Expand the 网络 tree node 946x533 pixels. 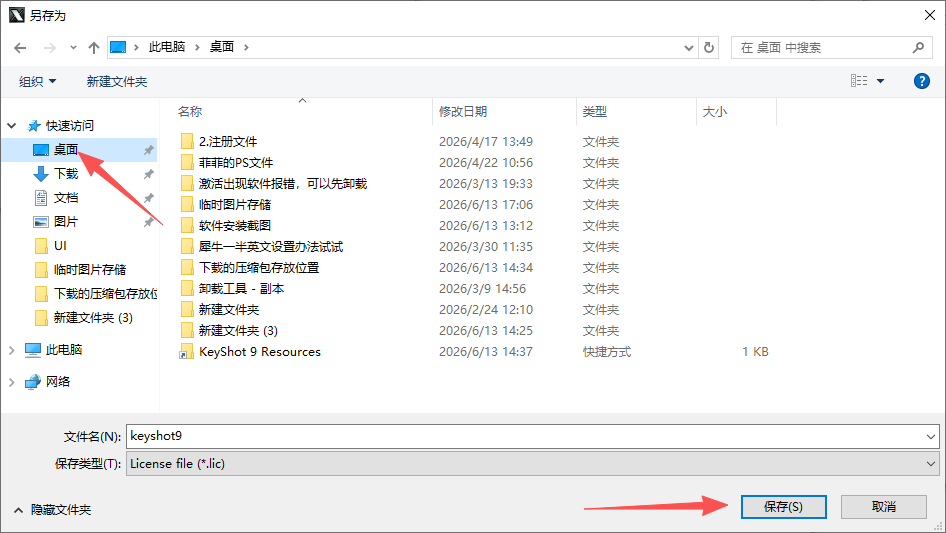(x=11, y=381)
